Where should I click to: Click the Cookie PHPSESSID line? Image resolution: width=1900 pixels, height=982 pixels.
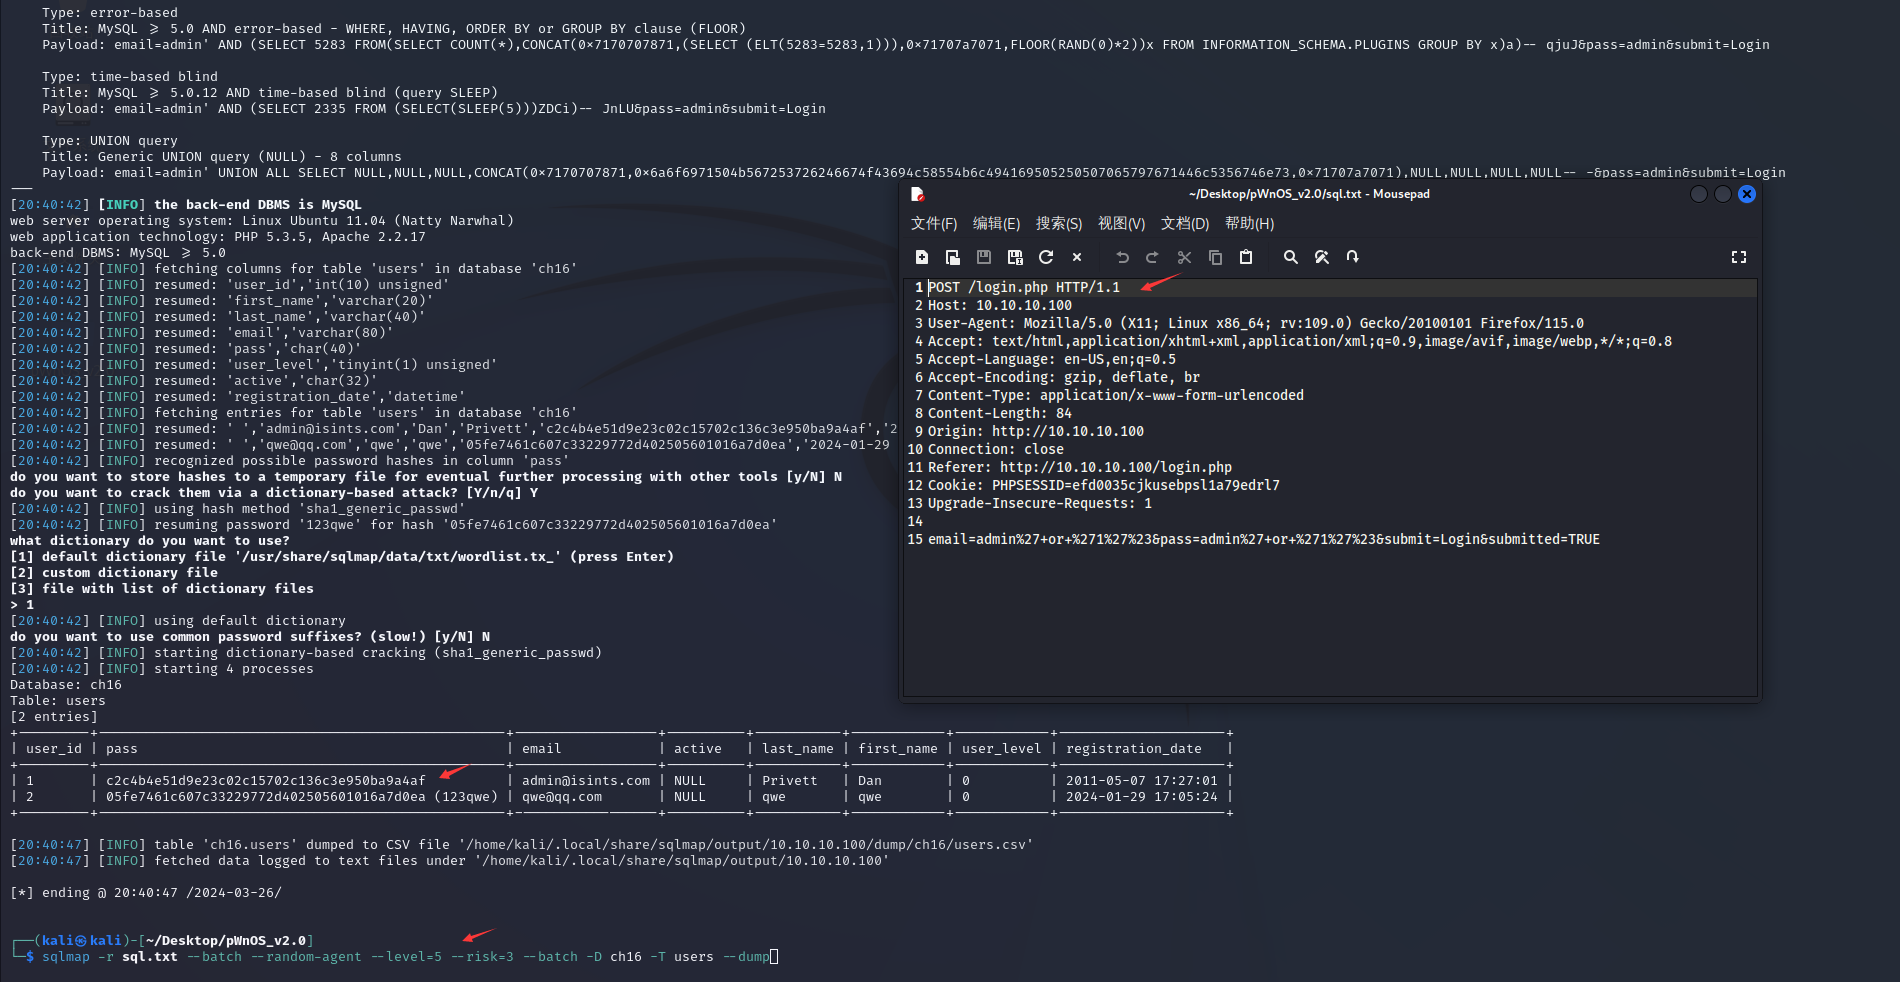pos(1104,485)
